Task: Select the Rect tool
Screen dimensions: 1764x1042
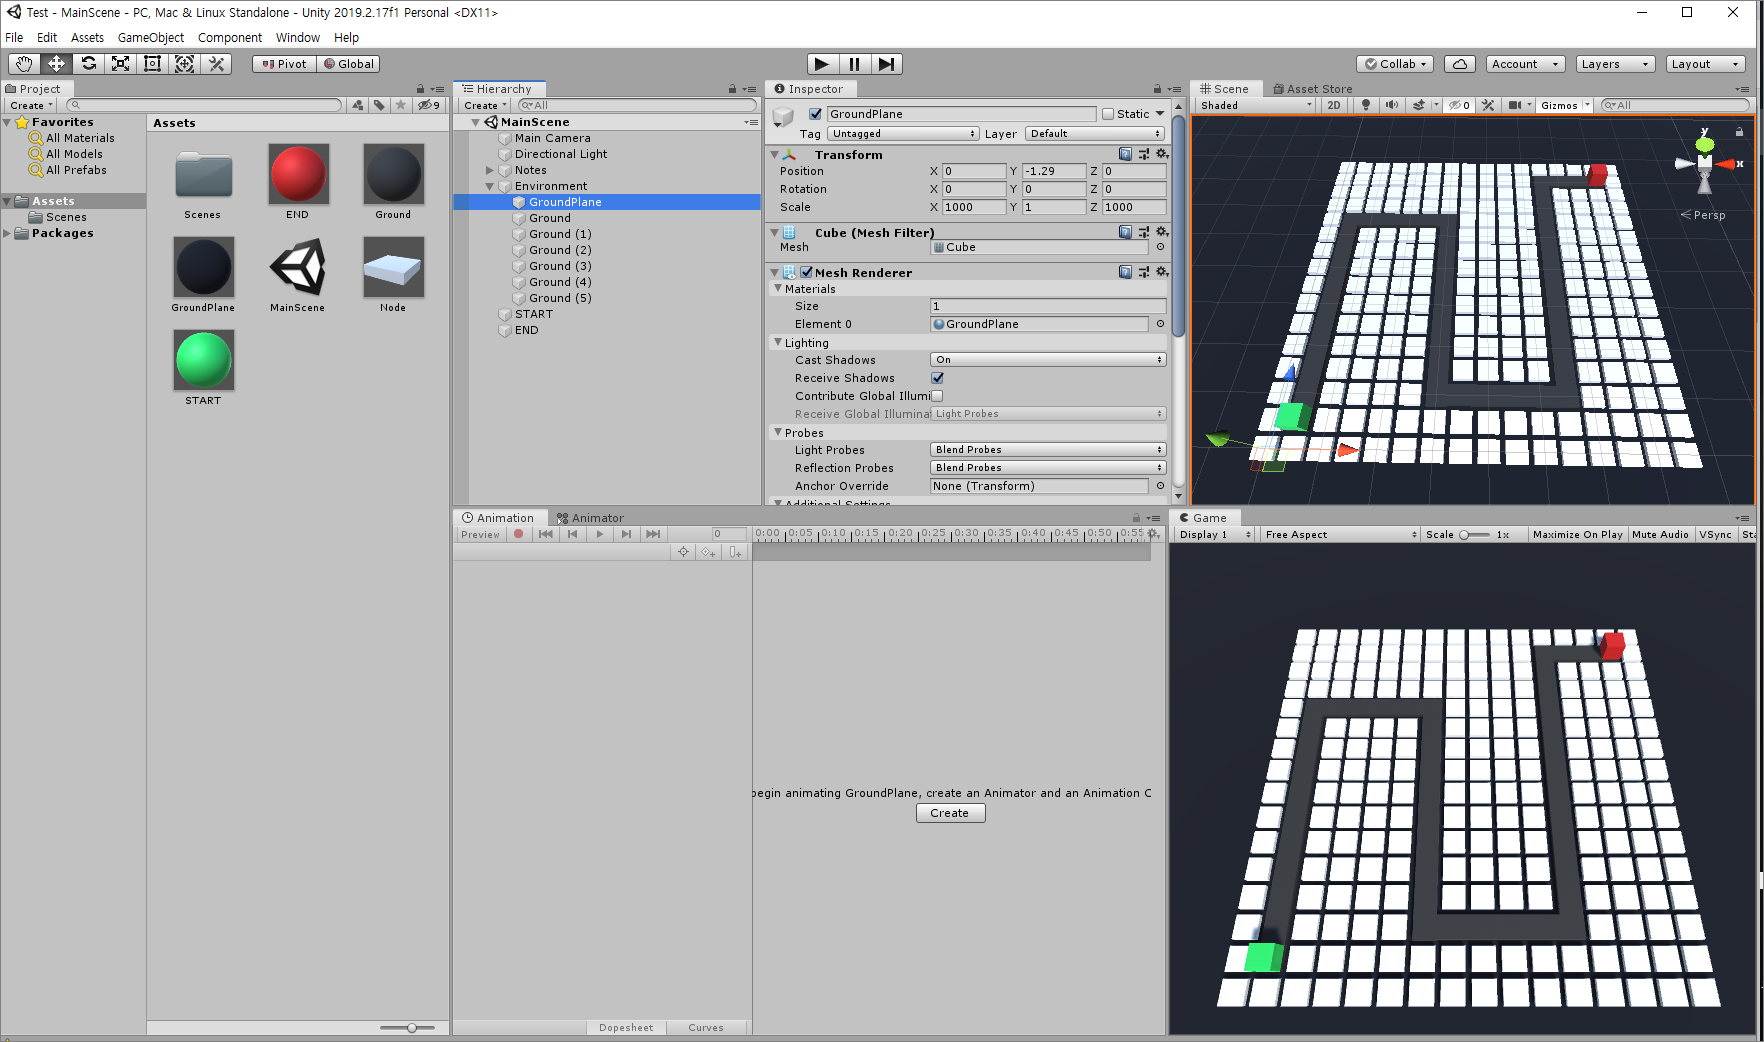Action: 152,64
